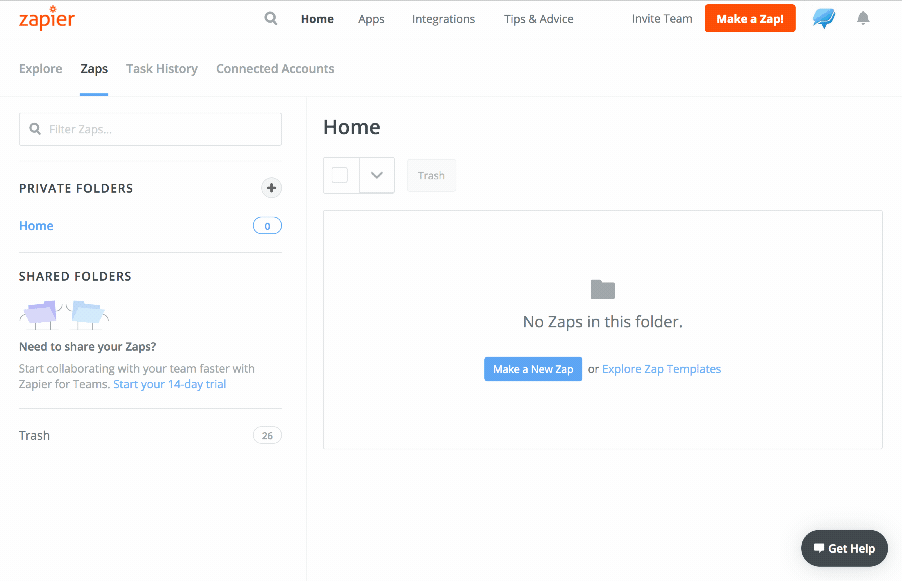
Task: Click the Zapier logo
Action: [47, 19]
